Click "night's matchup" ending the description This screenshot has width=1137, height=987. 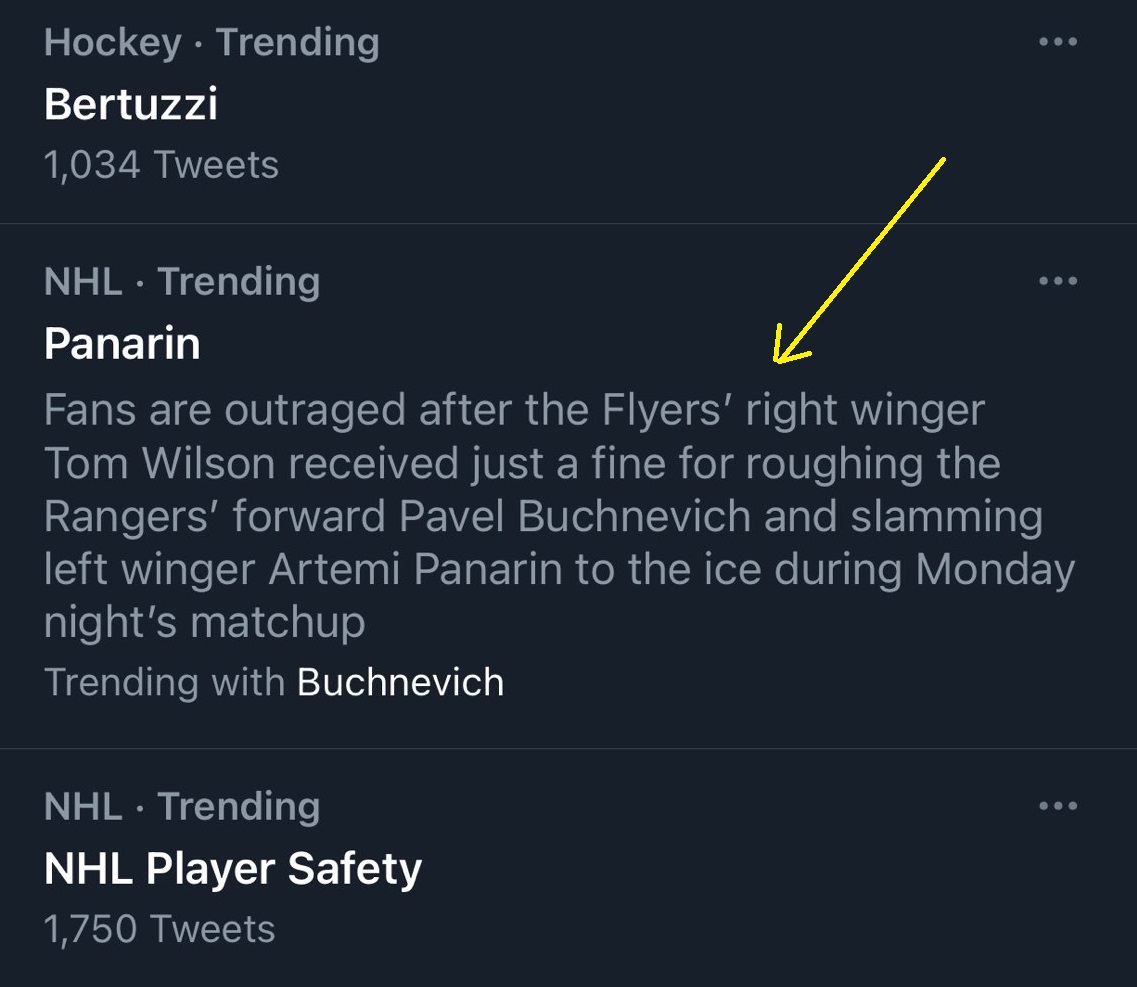204,623
